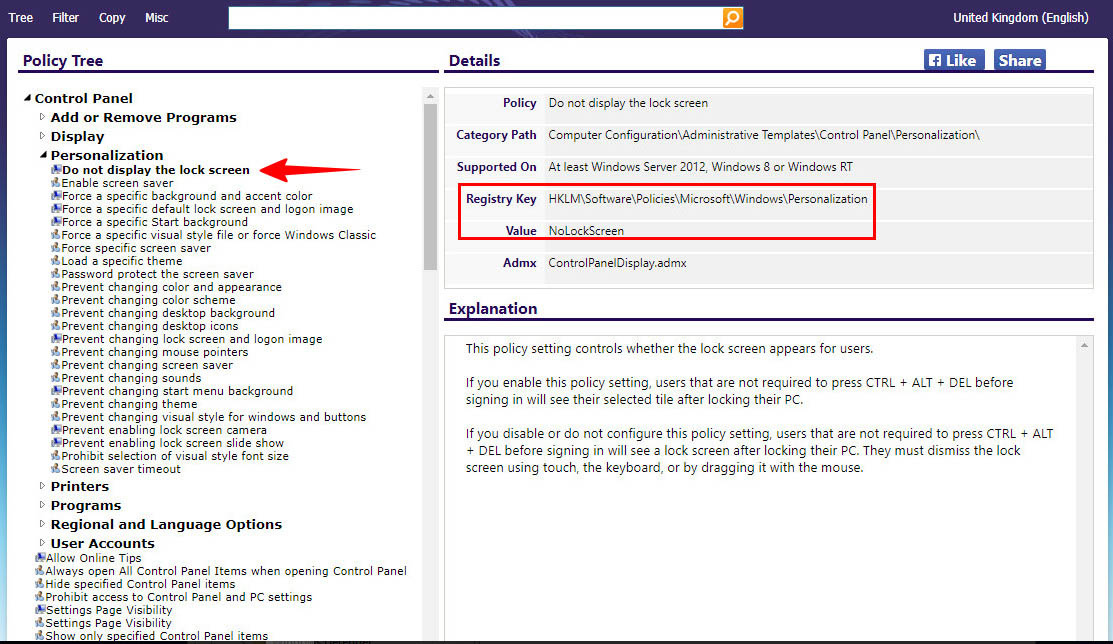Click the icon beside Allow Online Tips
Image resolution: width=1113 pixels, height=644 pixels.
(40, 558)
